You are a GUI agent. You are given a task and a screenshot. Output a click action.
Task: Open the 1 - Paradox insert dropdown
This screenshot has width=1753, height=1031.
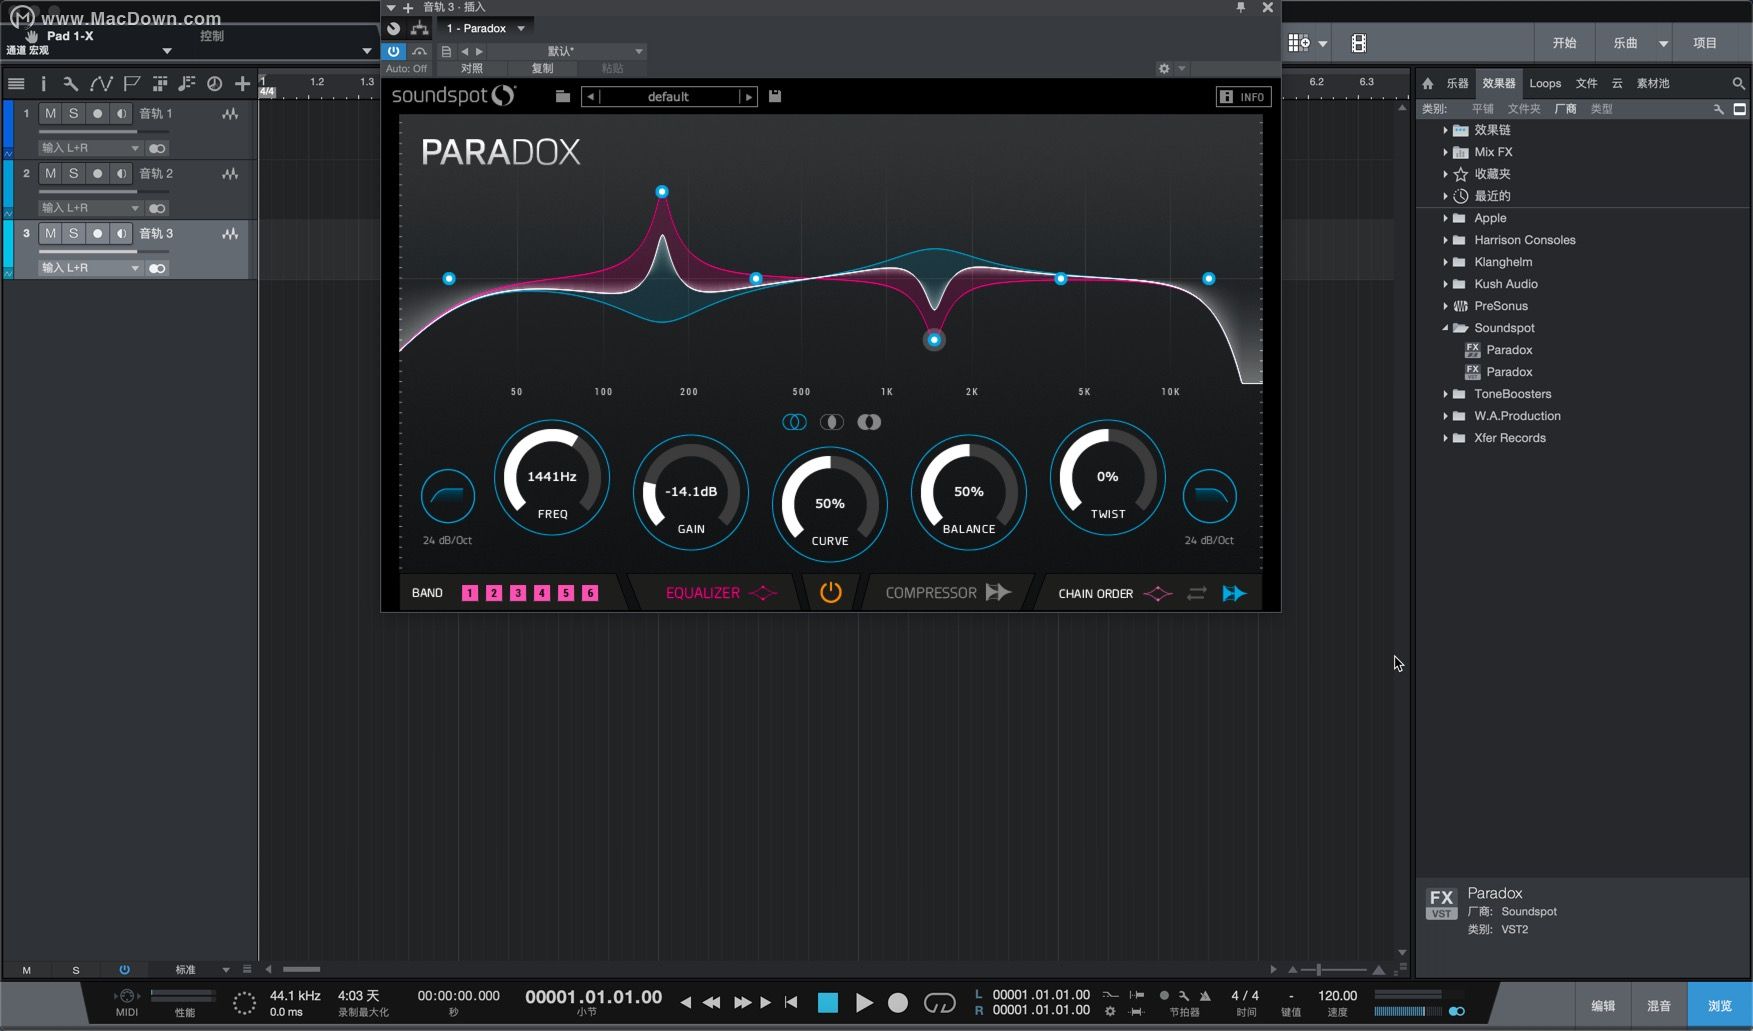(x=486, y=28)
